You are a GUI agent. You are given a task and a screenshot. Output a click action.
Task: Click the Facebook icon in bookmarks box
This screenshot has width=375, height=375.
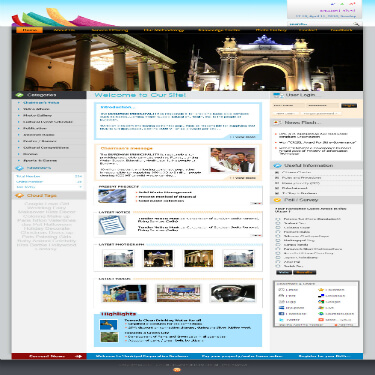tap(281, 314)
